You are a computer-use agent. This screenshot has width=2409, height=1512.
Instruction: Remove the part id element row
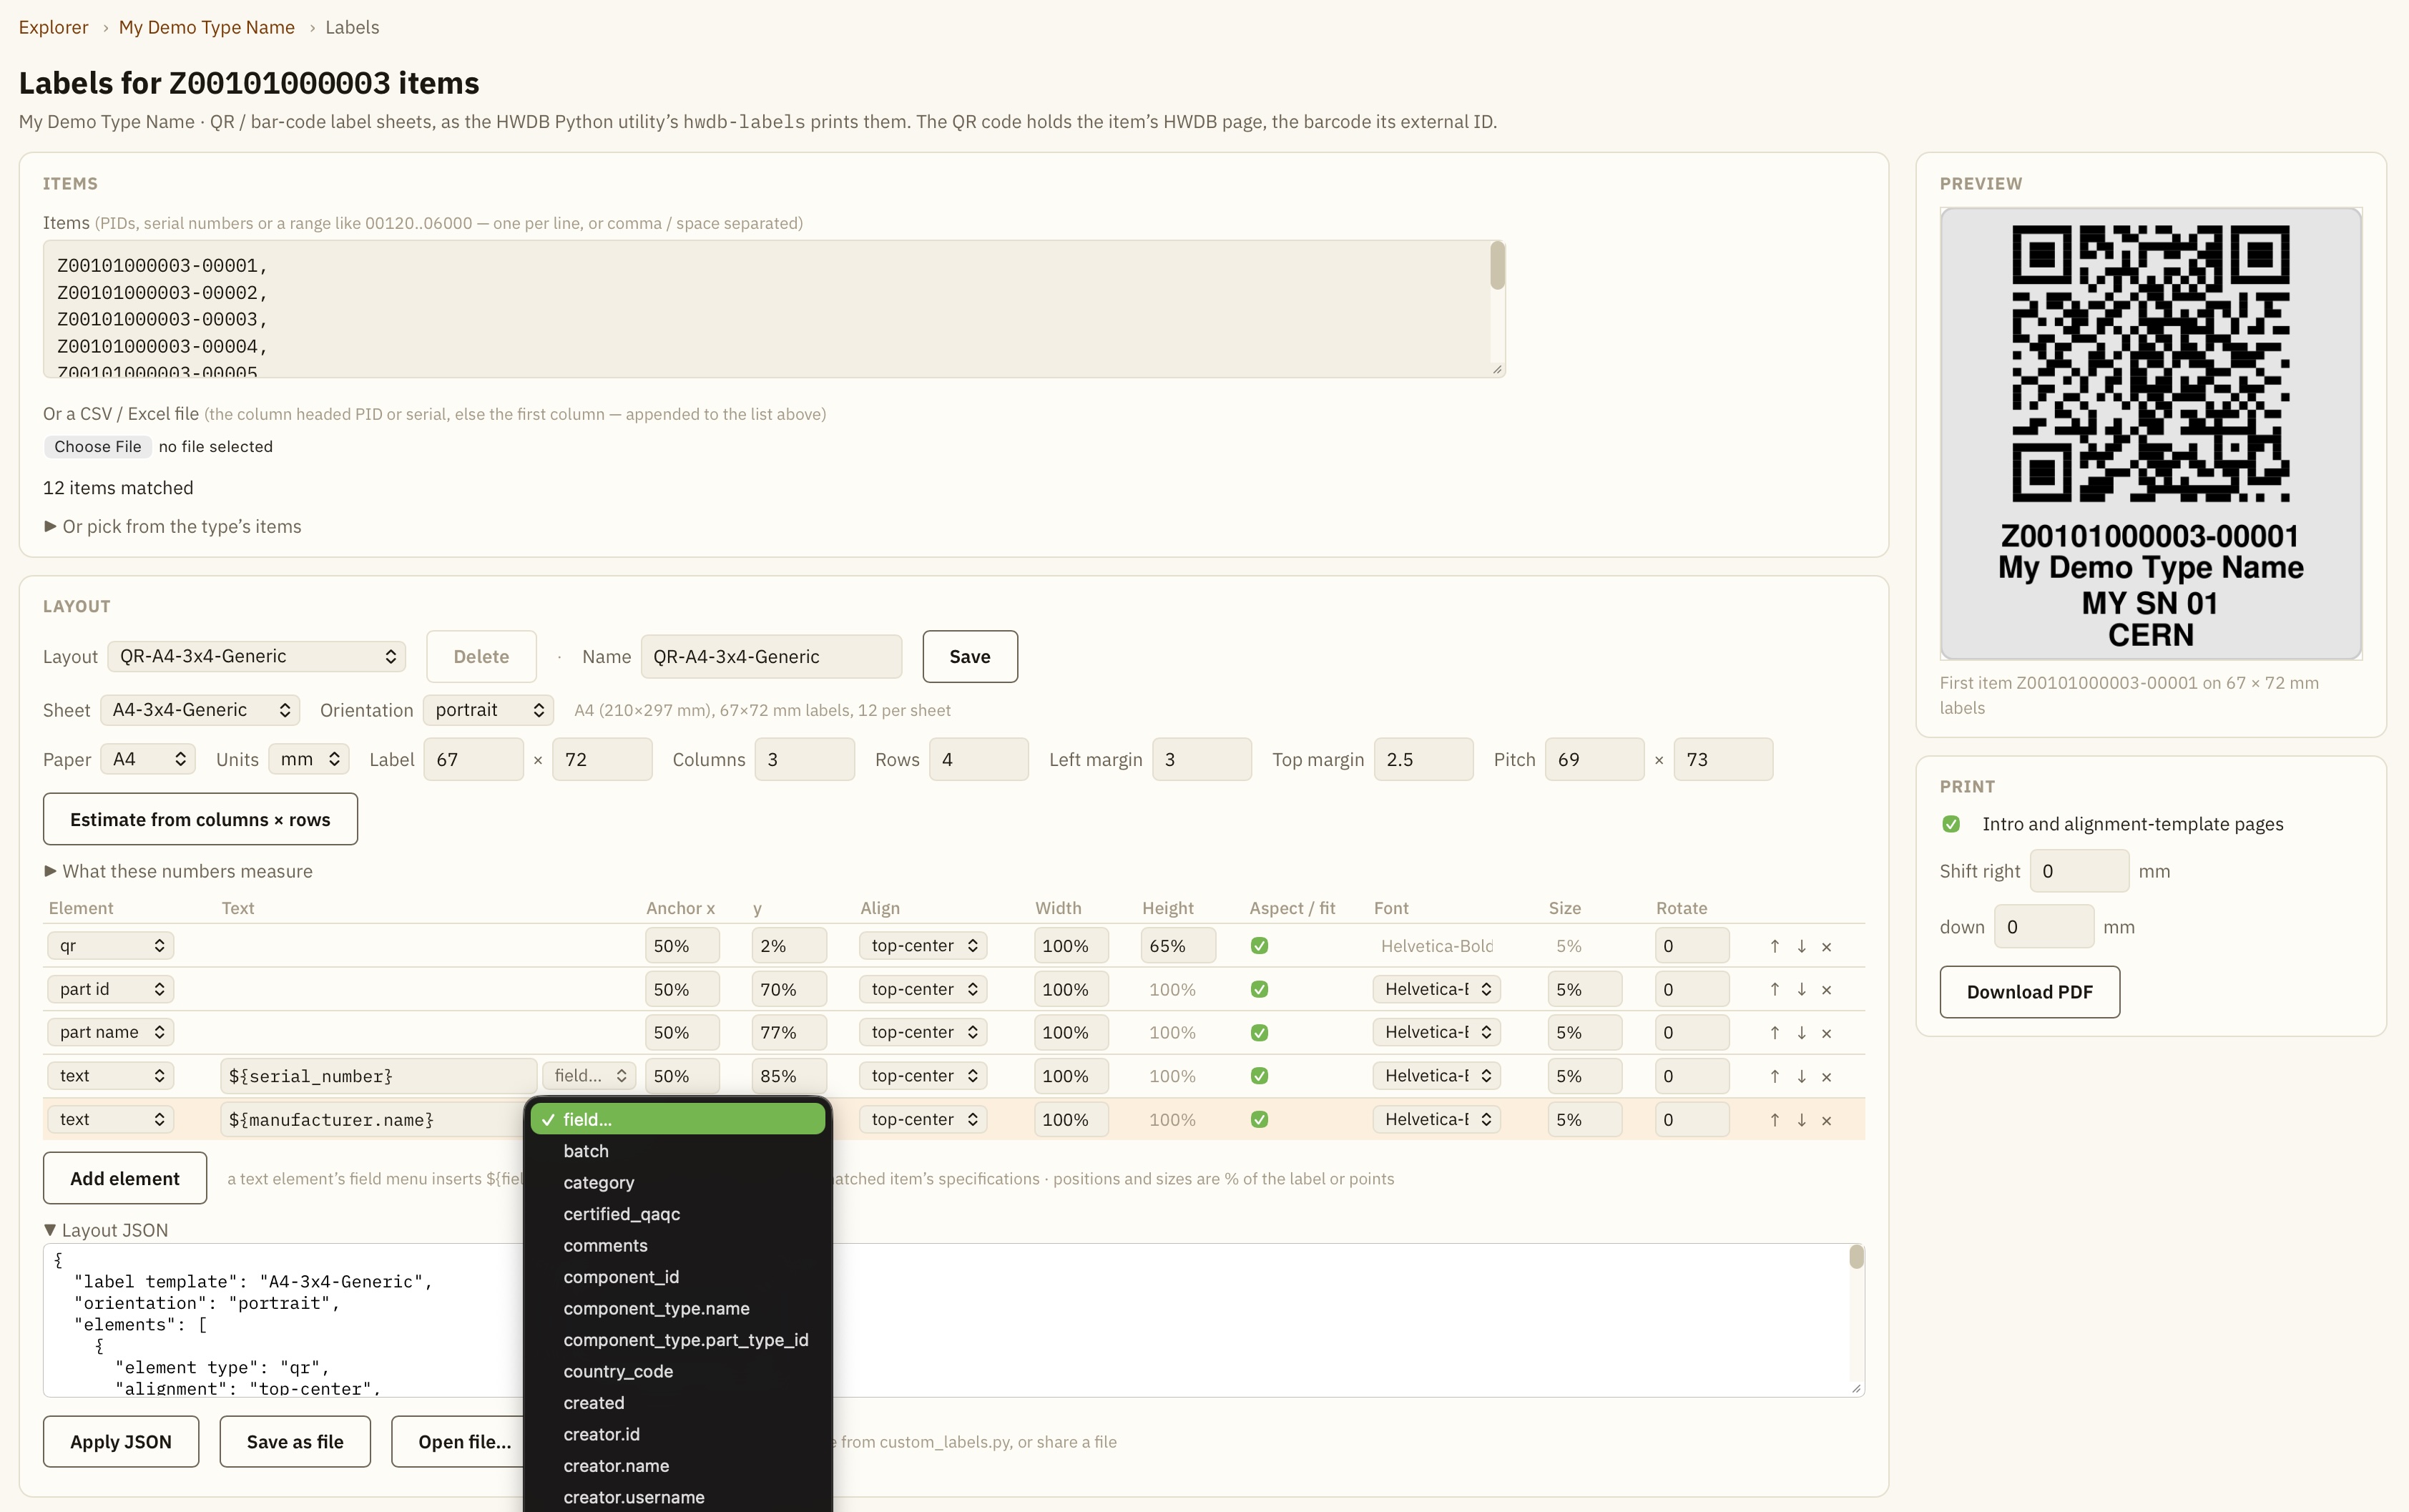pos(1826,989)
